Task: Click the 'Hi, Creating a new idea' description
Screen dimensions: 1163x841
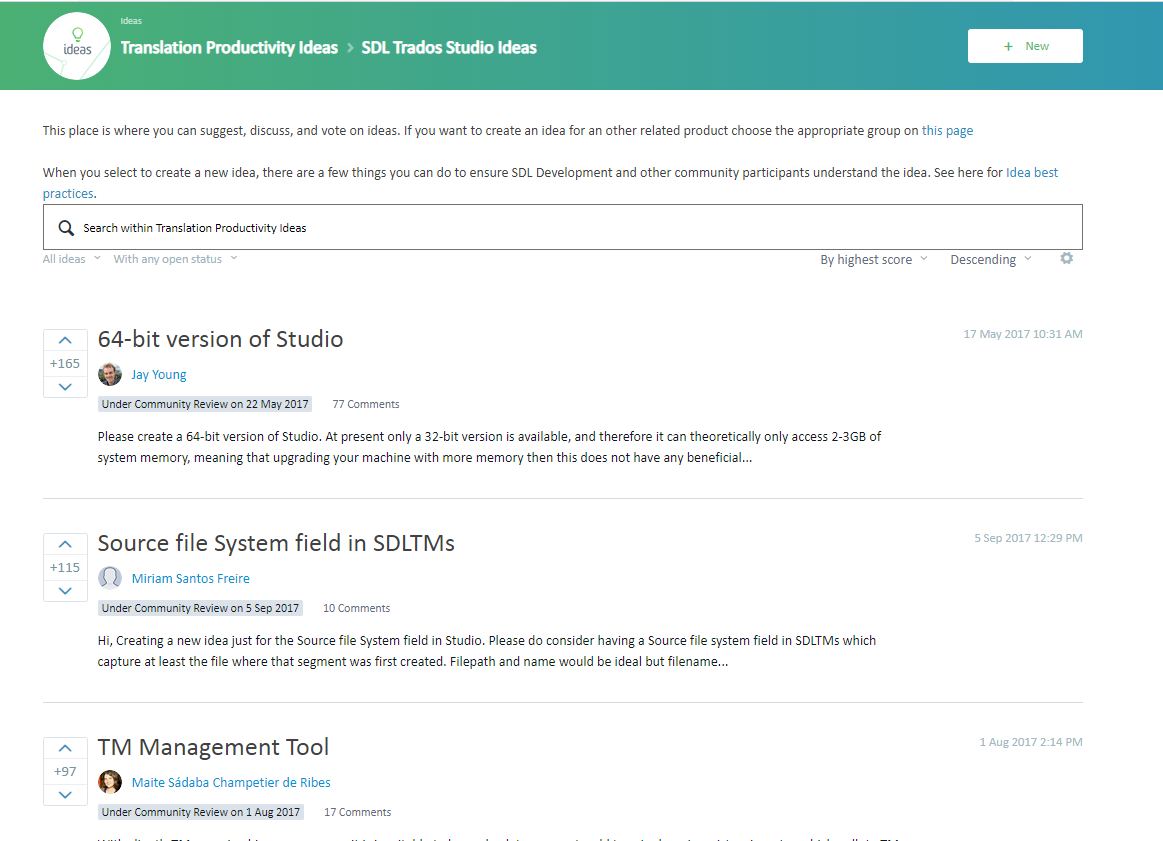Action: pos(487,651)
